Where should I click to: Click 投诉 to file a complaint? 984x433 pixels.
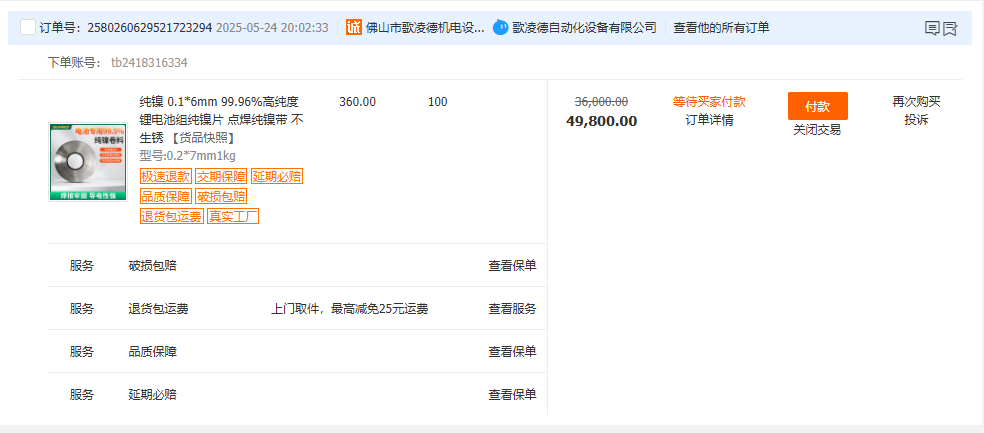[916, 120]
